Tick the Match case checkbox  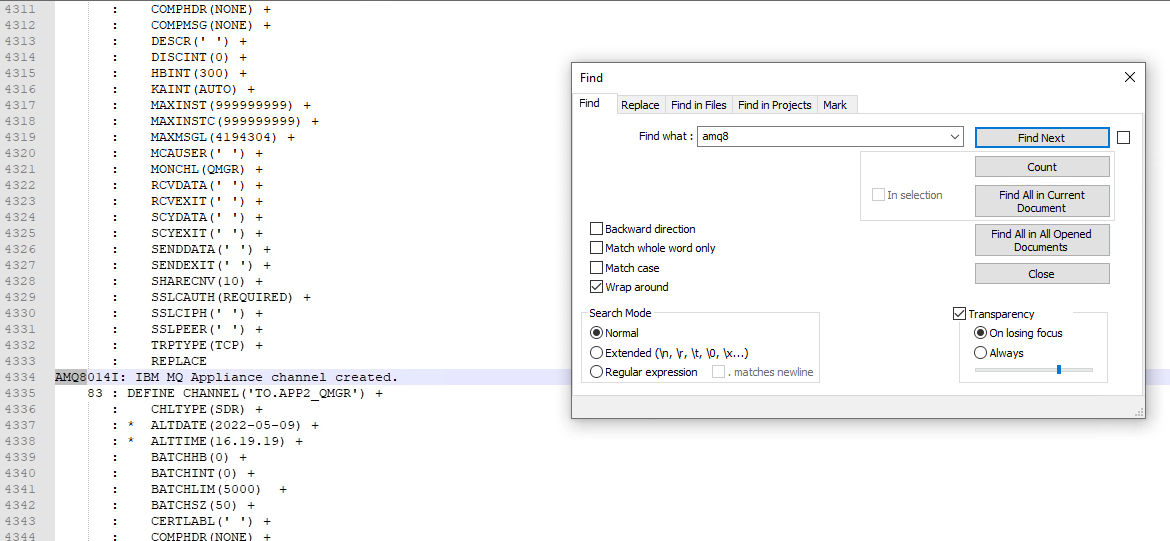[596, 267]
